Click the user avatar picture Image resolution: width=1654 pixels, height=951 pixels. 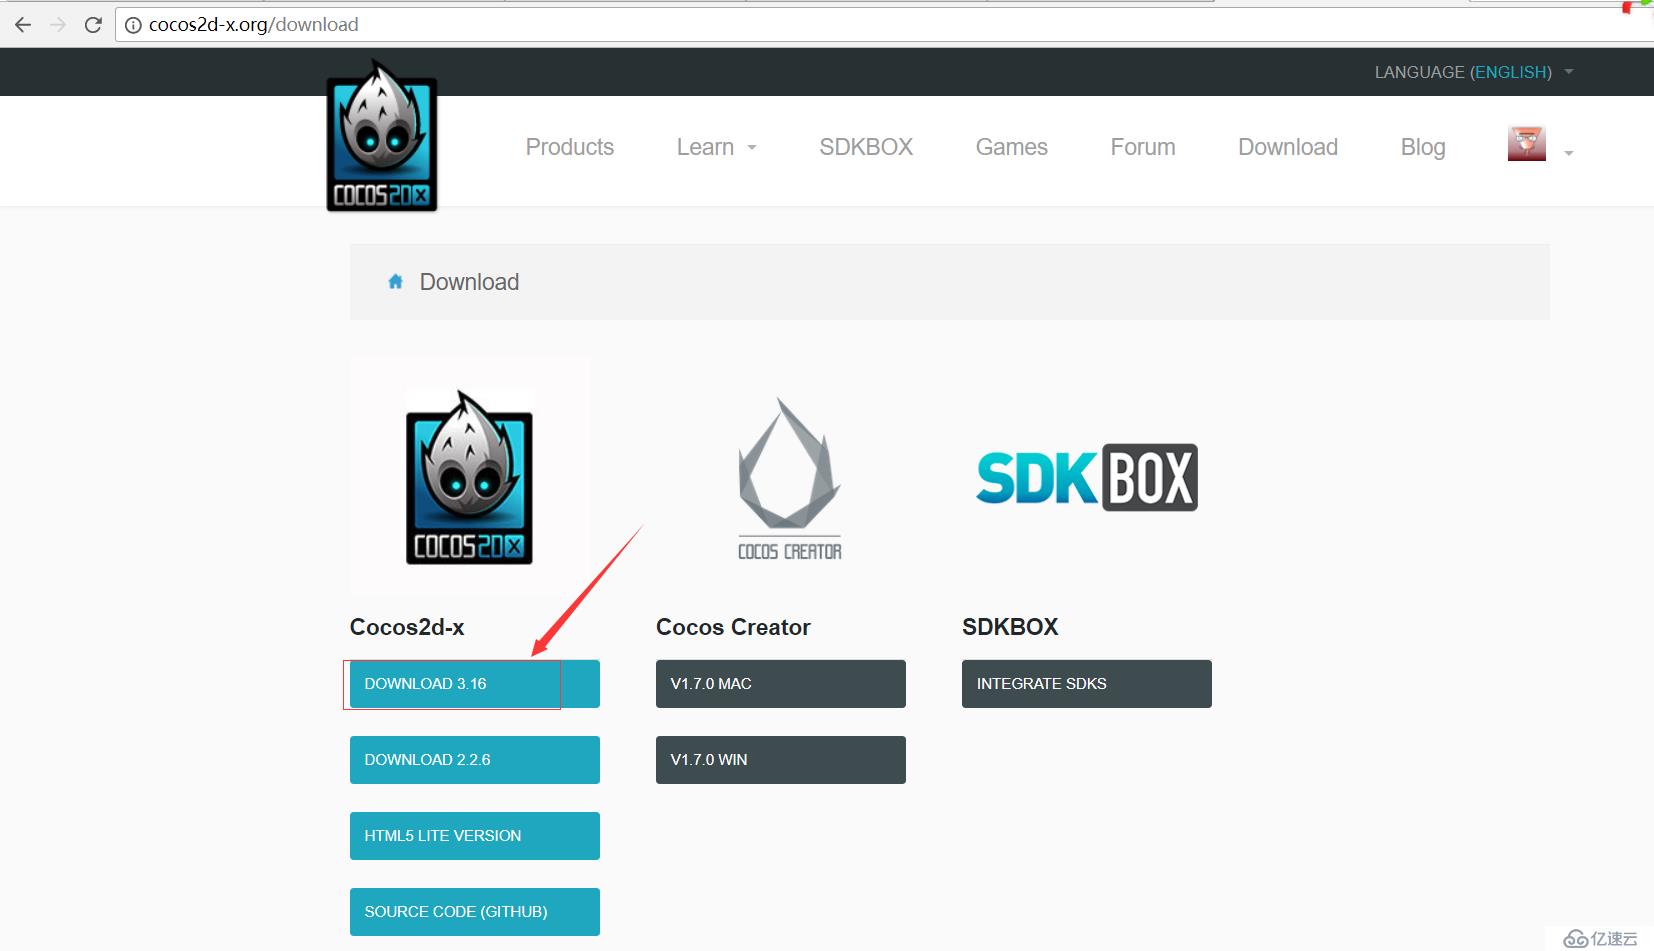pos(1527,144)
